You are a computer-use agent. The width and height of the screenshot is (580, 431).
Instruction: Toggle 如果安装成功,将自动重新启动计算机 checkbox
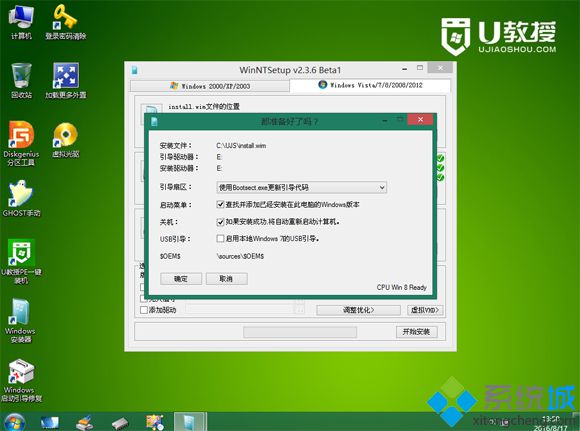click(220, 222)
